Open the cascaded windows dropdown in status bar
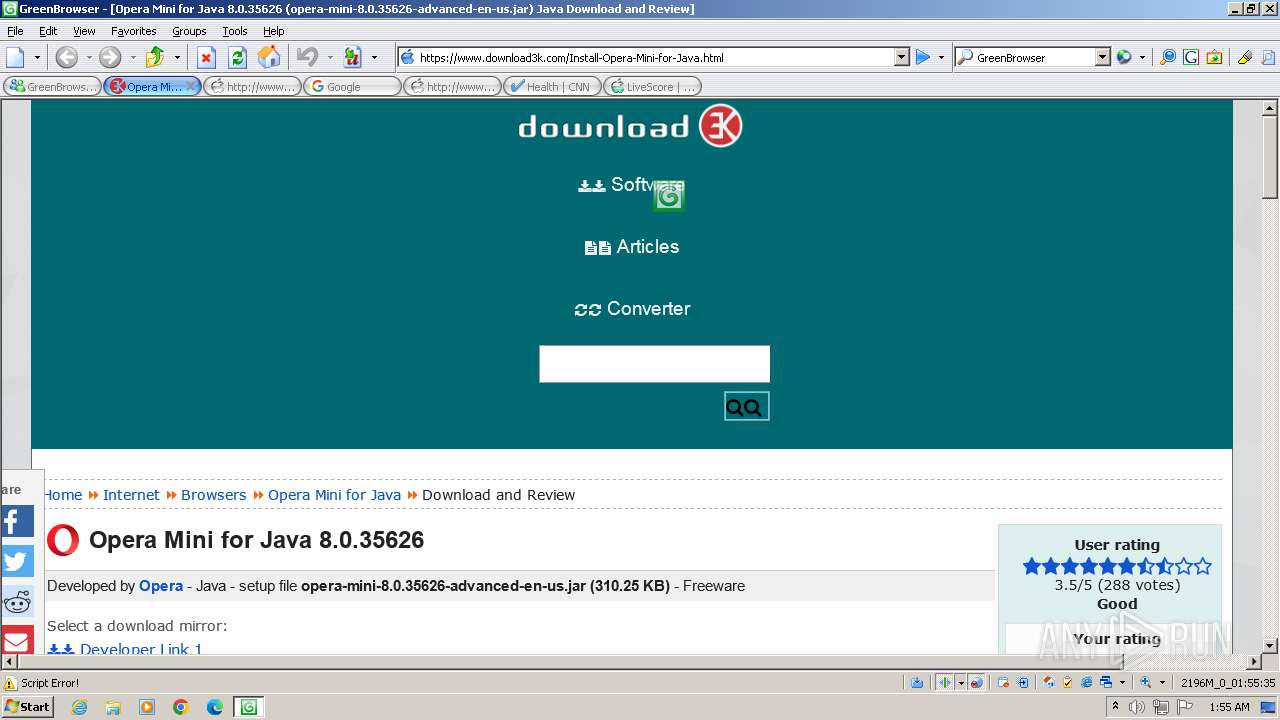The width and height of the screenshot is (1280, 720). tap(1122, 683)
